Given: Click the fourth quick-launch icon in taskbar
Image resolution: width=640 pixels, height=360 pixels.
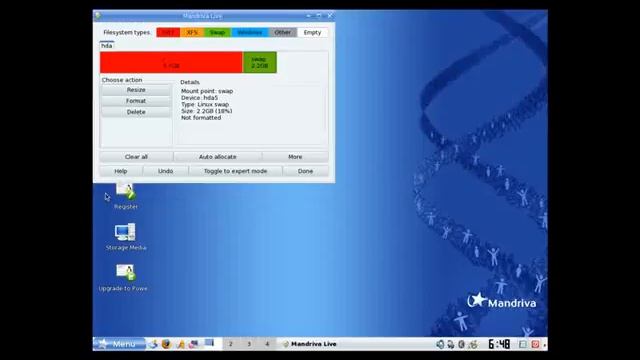Looking at the screenshot, I should click(193, 344).
